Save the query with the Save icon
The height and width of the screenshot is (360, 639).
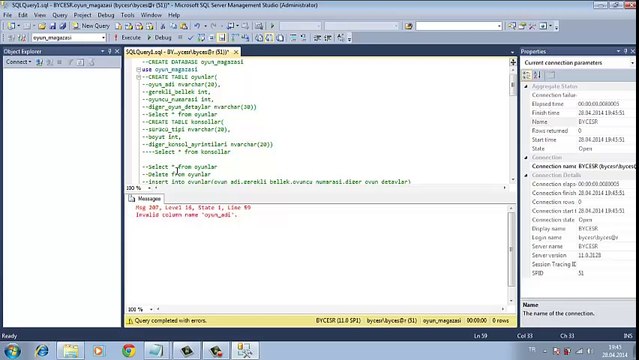tap(53, 26)
